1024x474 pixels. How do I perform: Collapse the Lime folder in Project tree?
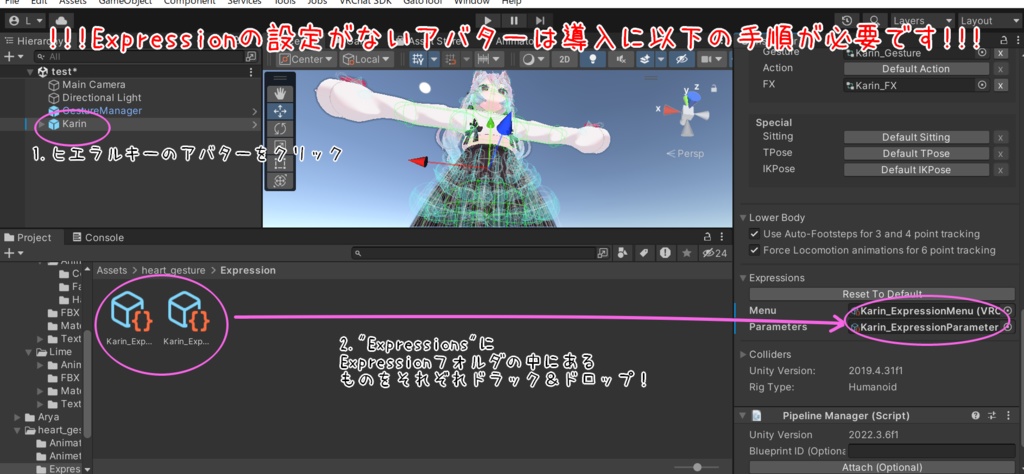click(x=29, y=352)
